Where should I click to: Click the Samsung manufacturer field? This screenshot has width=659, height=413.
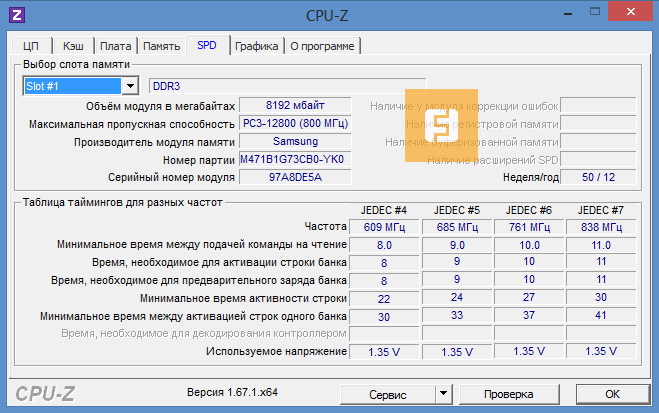[x=294, y=142]
